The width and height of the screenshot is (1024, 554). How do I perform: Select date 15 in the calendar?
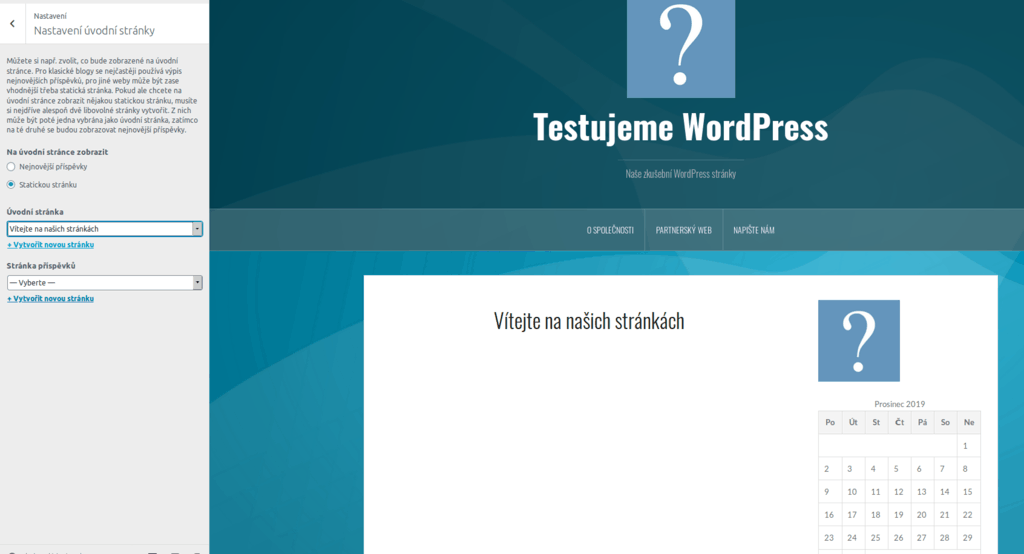tap(968, 491)
